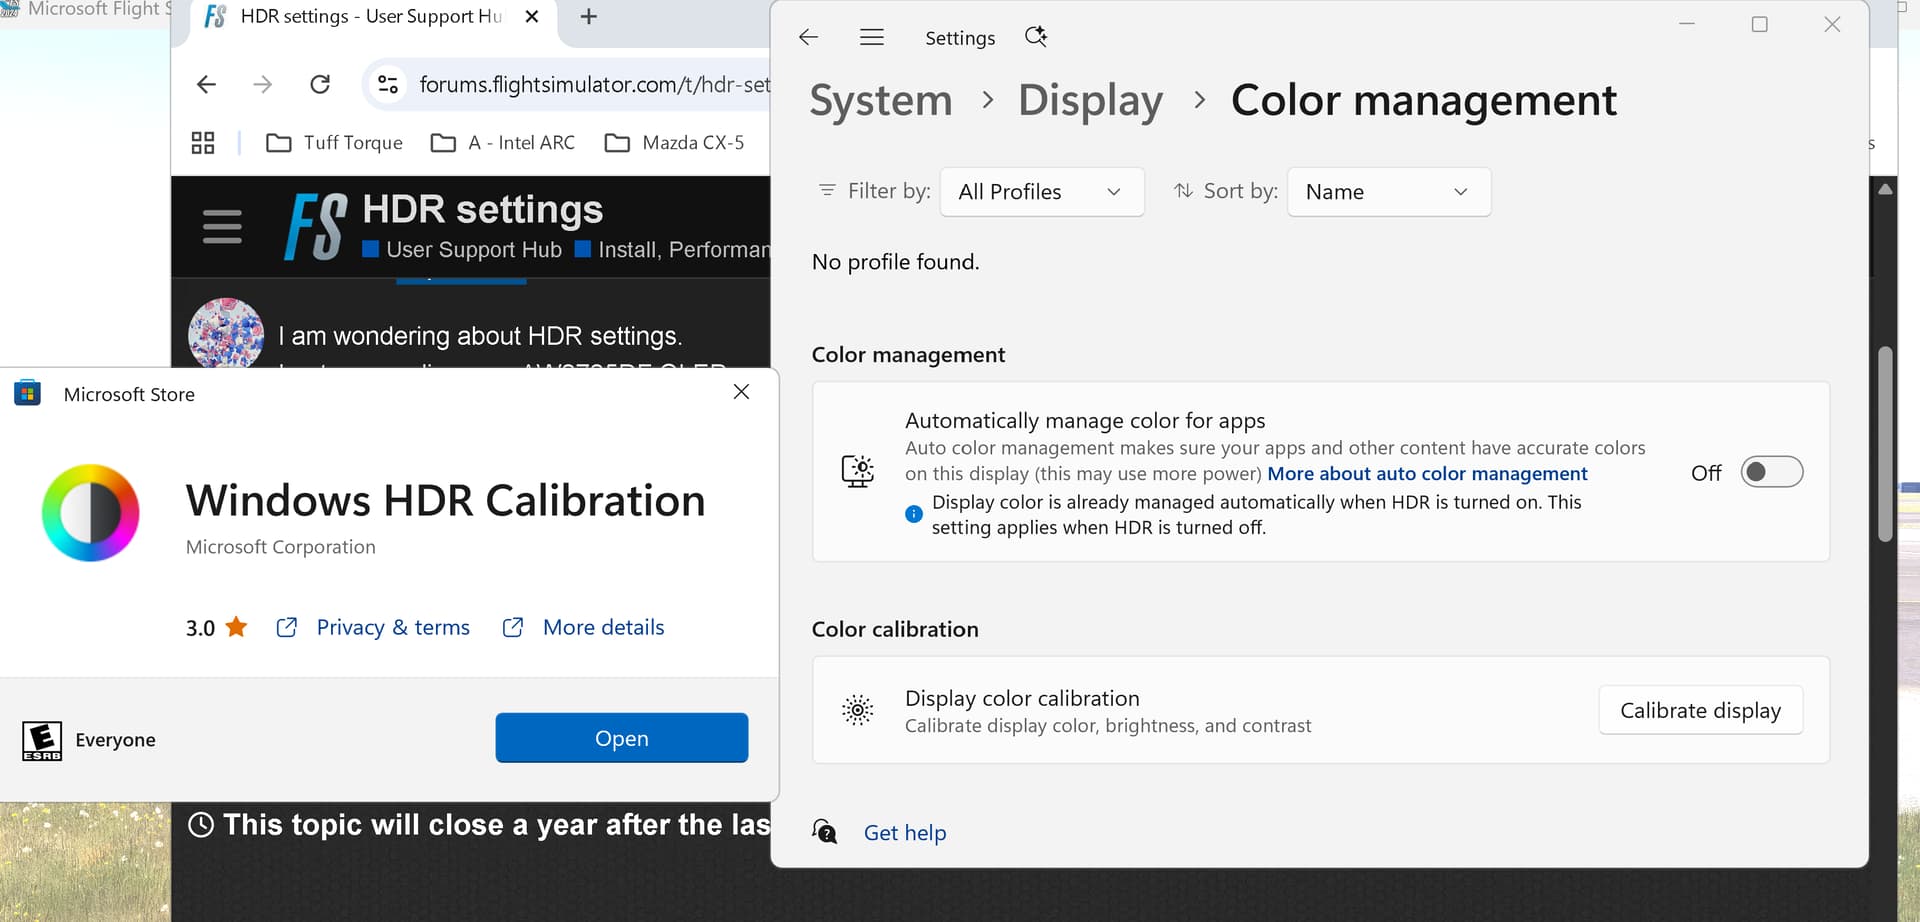1920x922 pixels.
Task: Click the 3.0 star rating
Action: pos(216,627)
